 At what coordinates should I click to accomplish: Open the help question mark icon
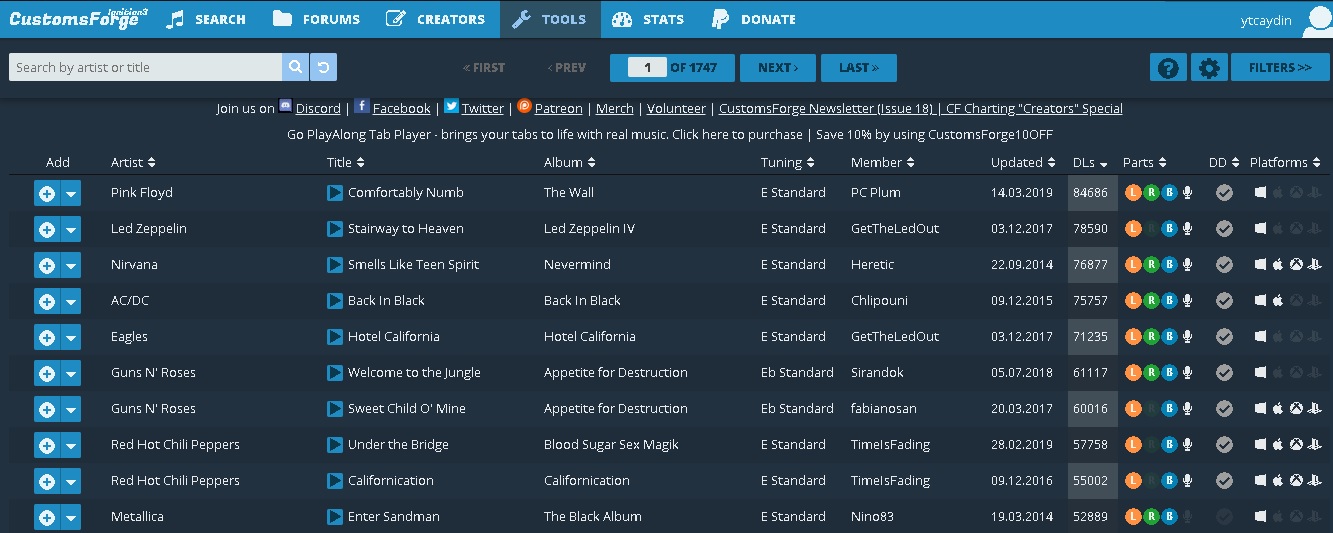click(x=1167, y=68)
